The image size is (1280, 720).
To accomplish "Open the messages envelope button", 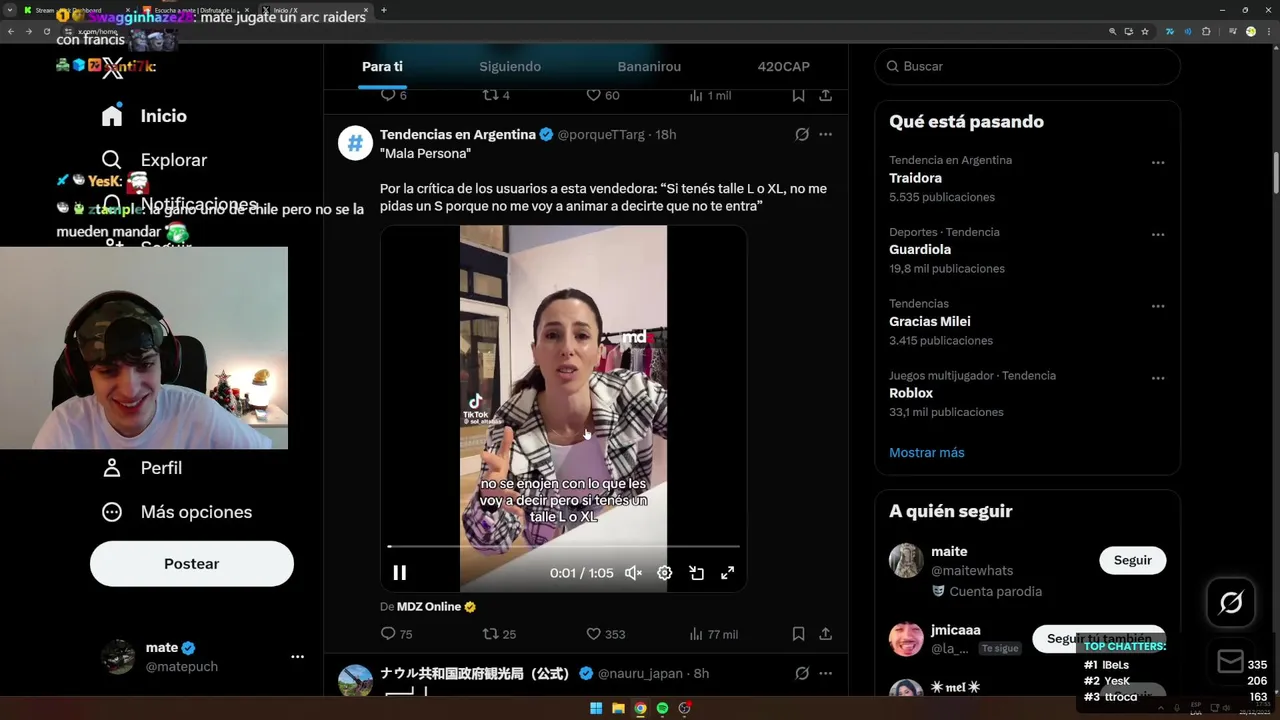I will pos(1231,661).
